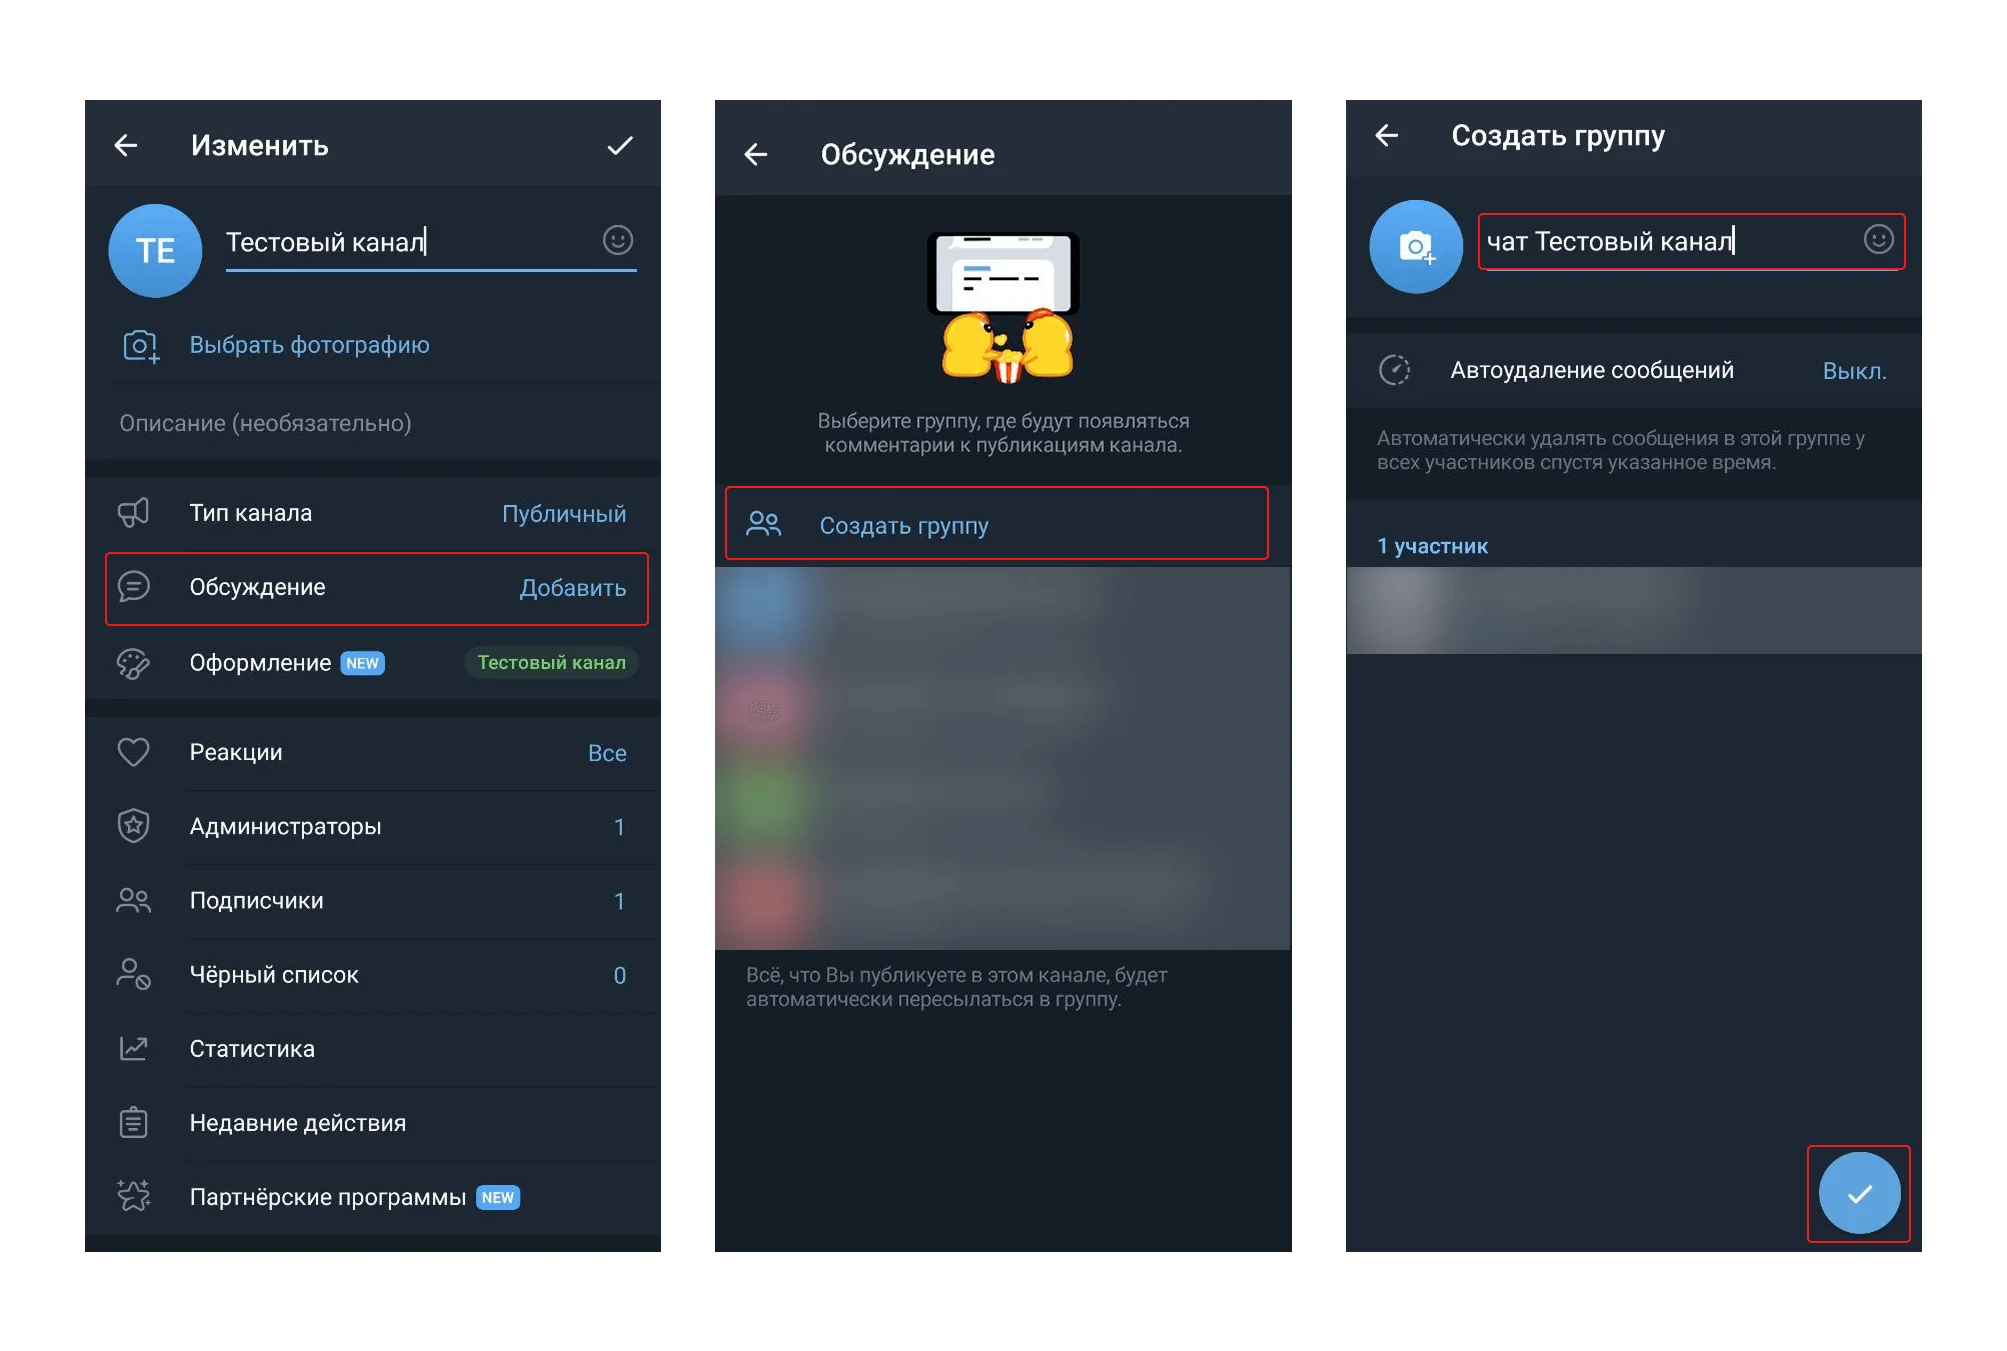Open Недавние действия log
Image resolution: width=2007 pixels, height=1351 pixels.
click(x=372, y=1123)
